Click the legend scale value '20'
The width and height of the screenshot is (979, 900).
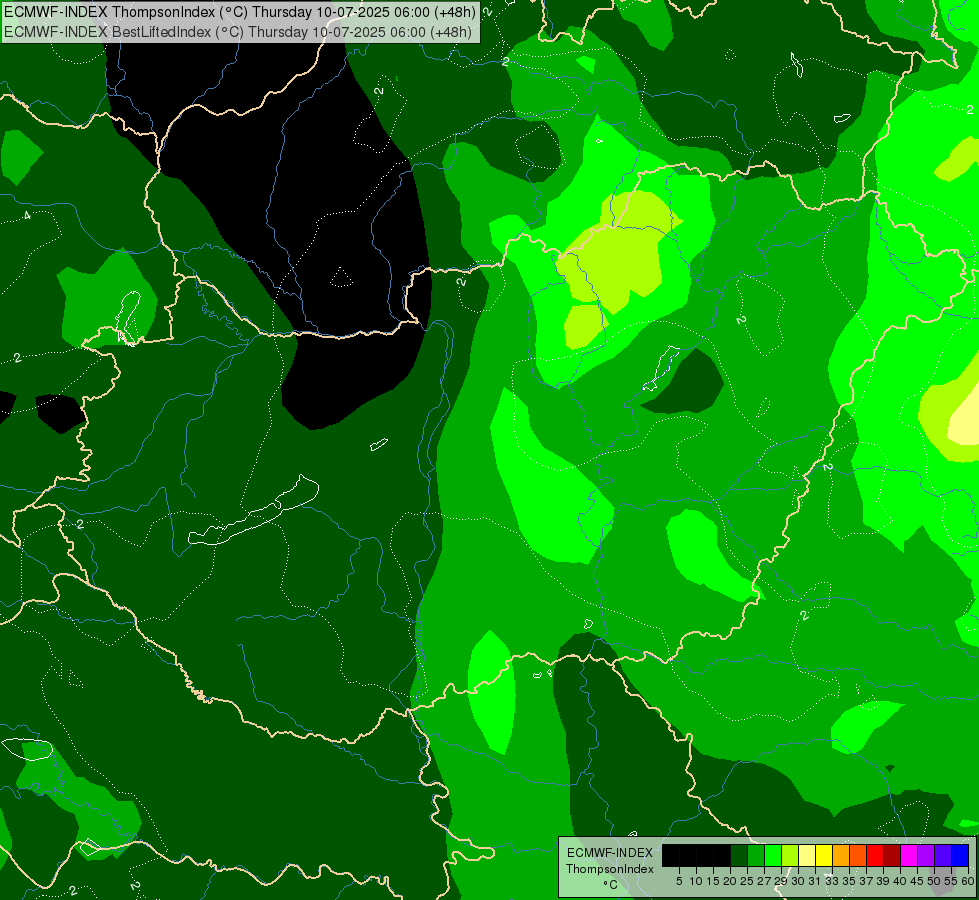pyautogui.click(x=731, y=881)
